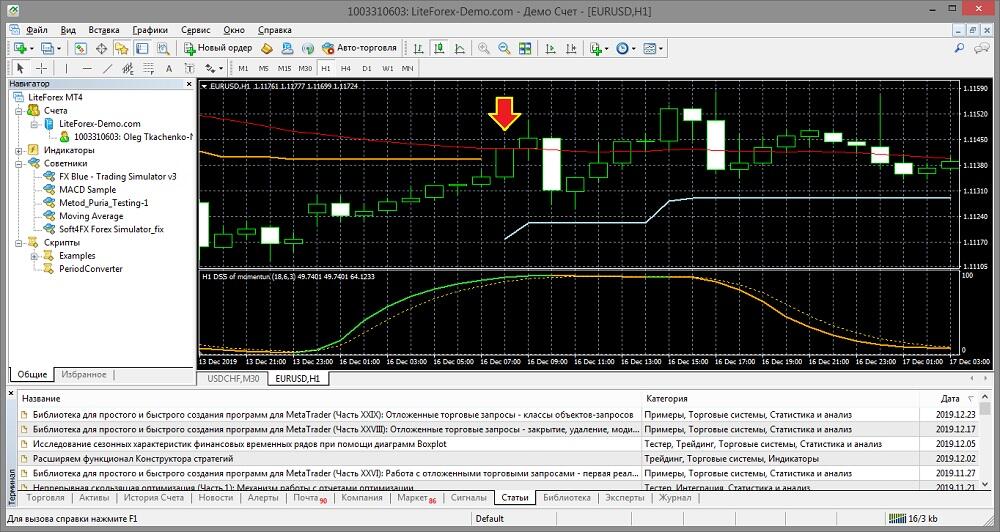The image size is (1000, 532).
Task: Select the H4 timeframe button
Action: [346, 68]
